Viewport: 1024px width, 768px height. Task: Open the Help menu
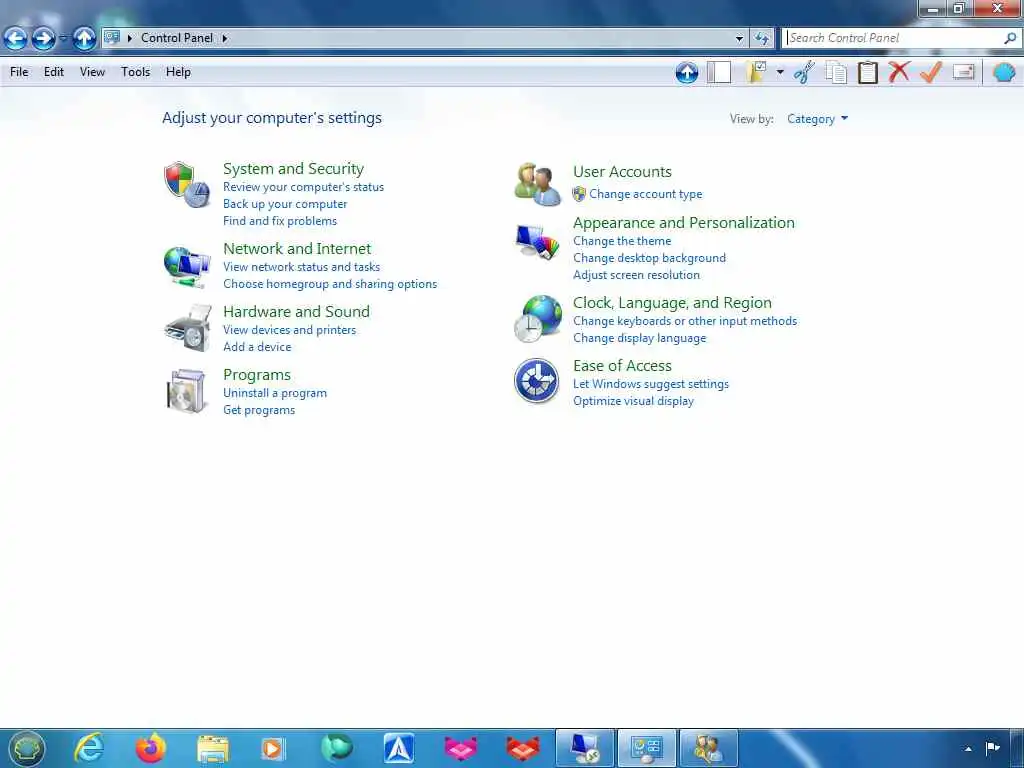tap(178, 72)
